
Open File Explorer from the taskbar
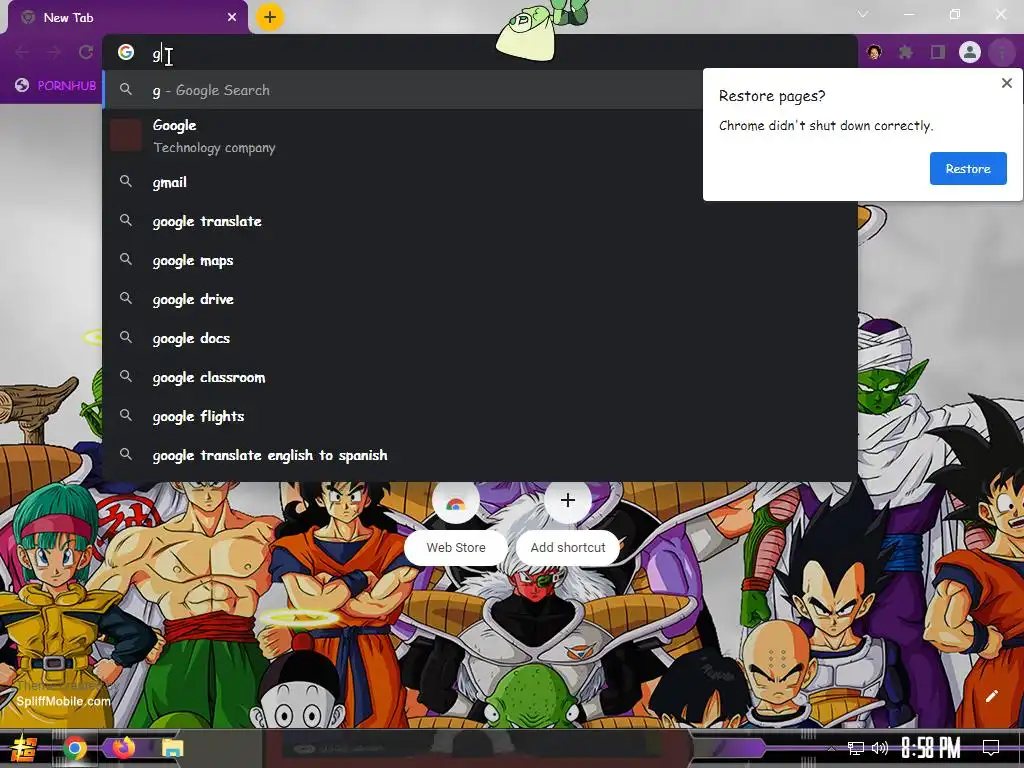(172, 748)
